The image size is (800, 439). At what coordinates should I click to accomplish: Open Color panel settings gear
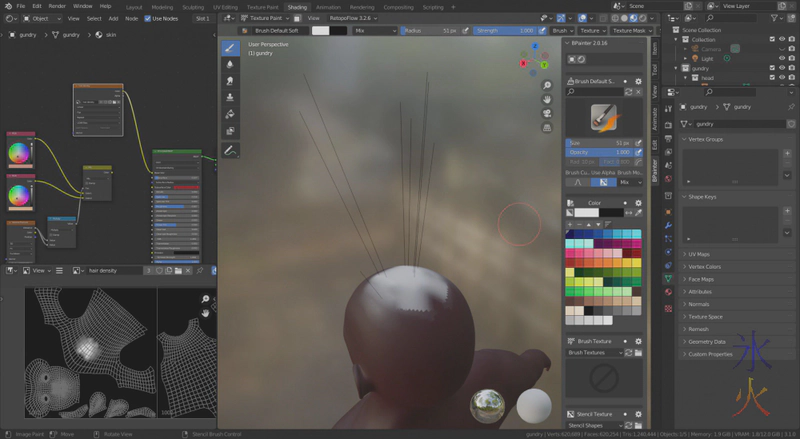(x=638, y=203)
